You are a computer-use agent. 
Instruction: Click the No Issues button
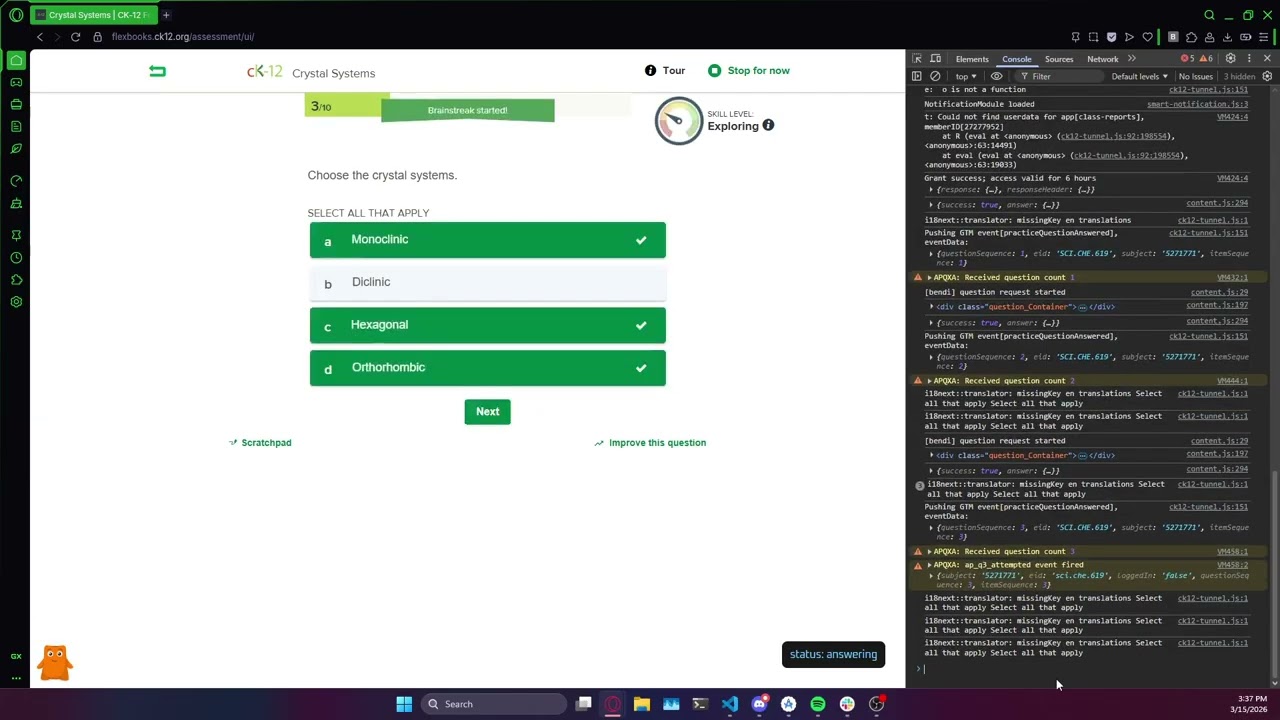click(1196, 77)
